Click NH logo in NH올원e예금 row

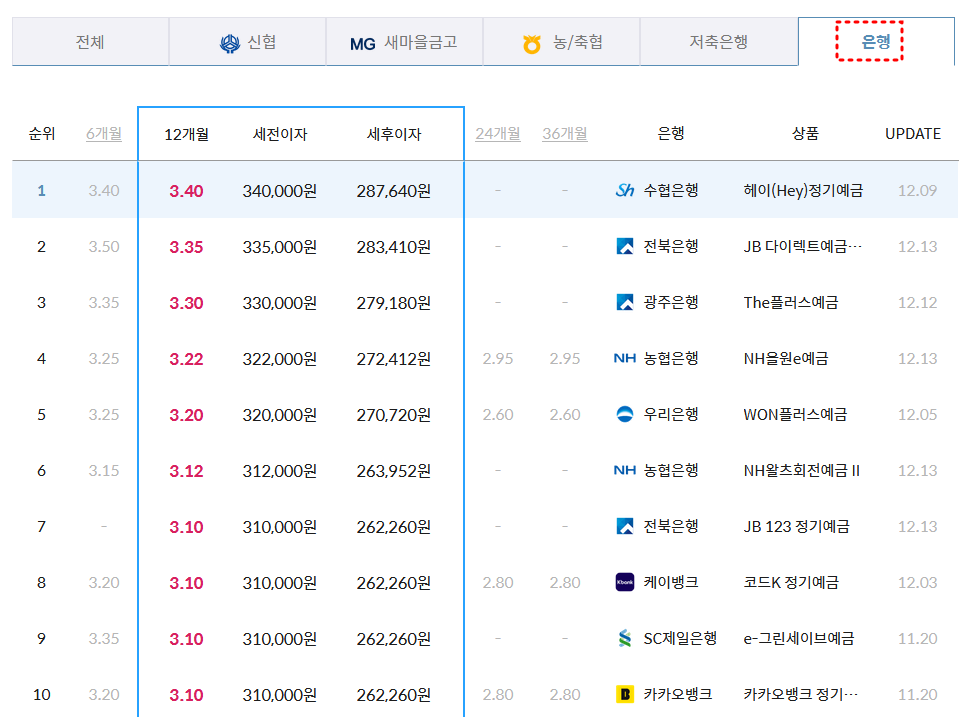pyautogui.click(x=625, y=358)
